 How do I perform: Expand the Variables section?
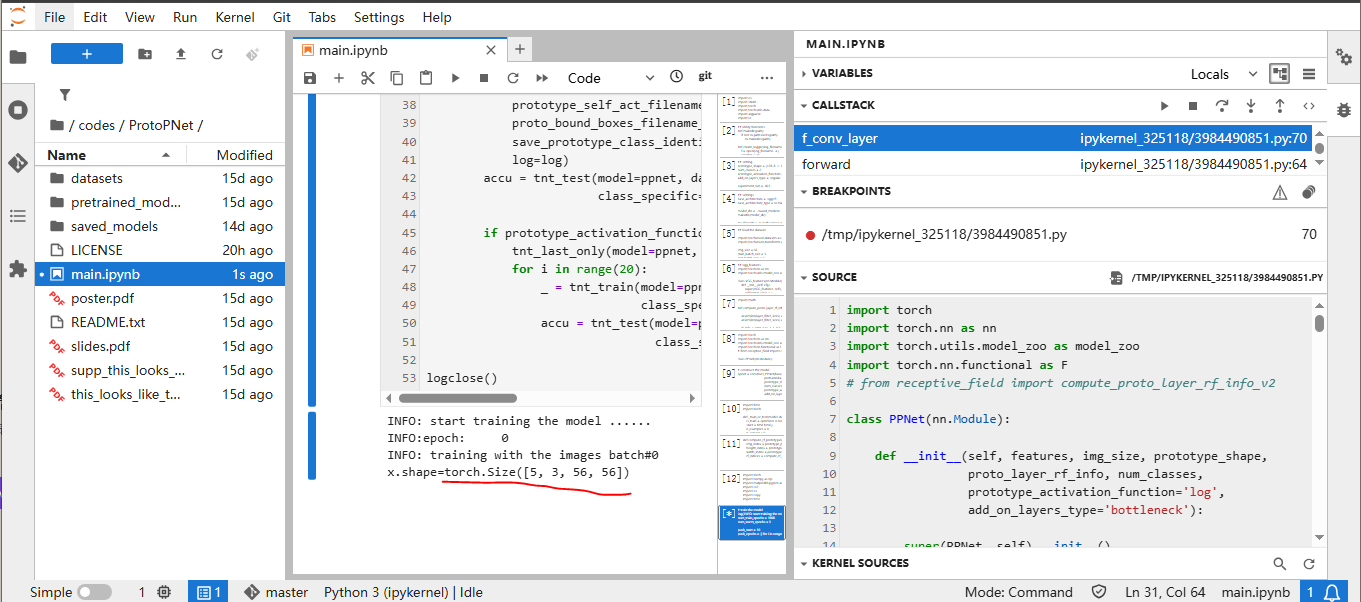pos(842,73)
